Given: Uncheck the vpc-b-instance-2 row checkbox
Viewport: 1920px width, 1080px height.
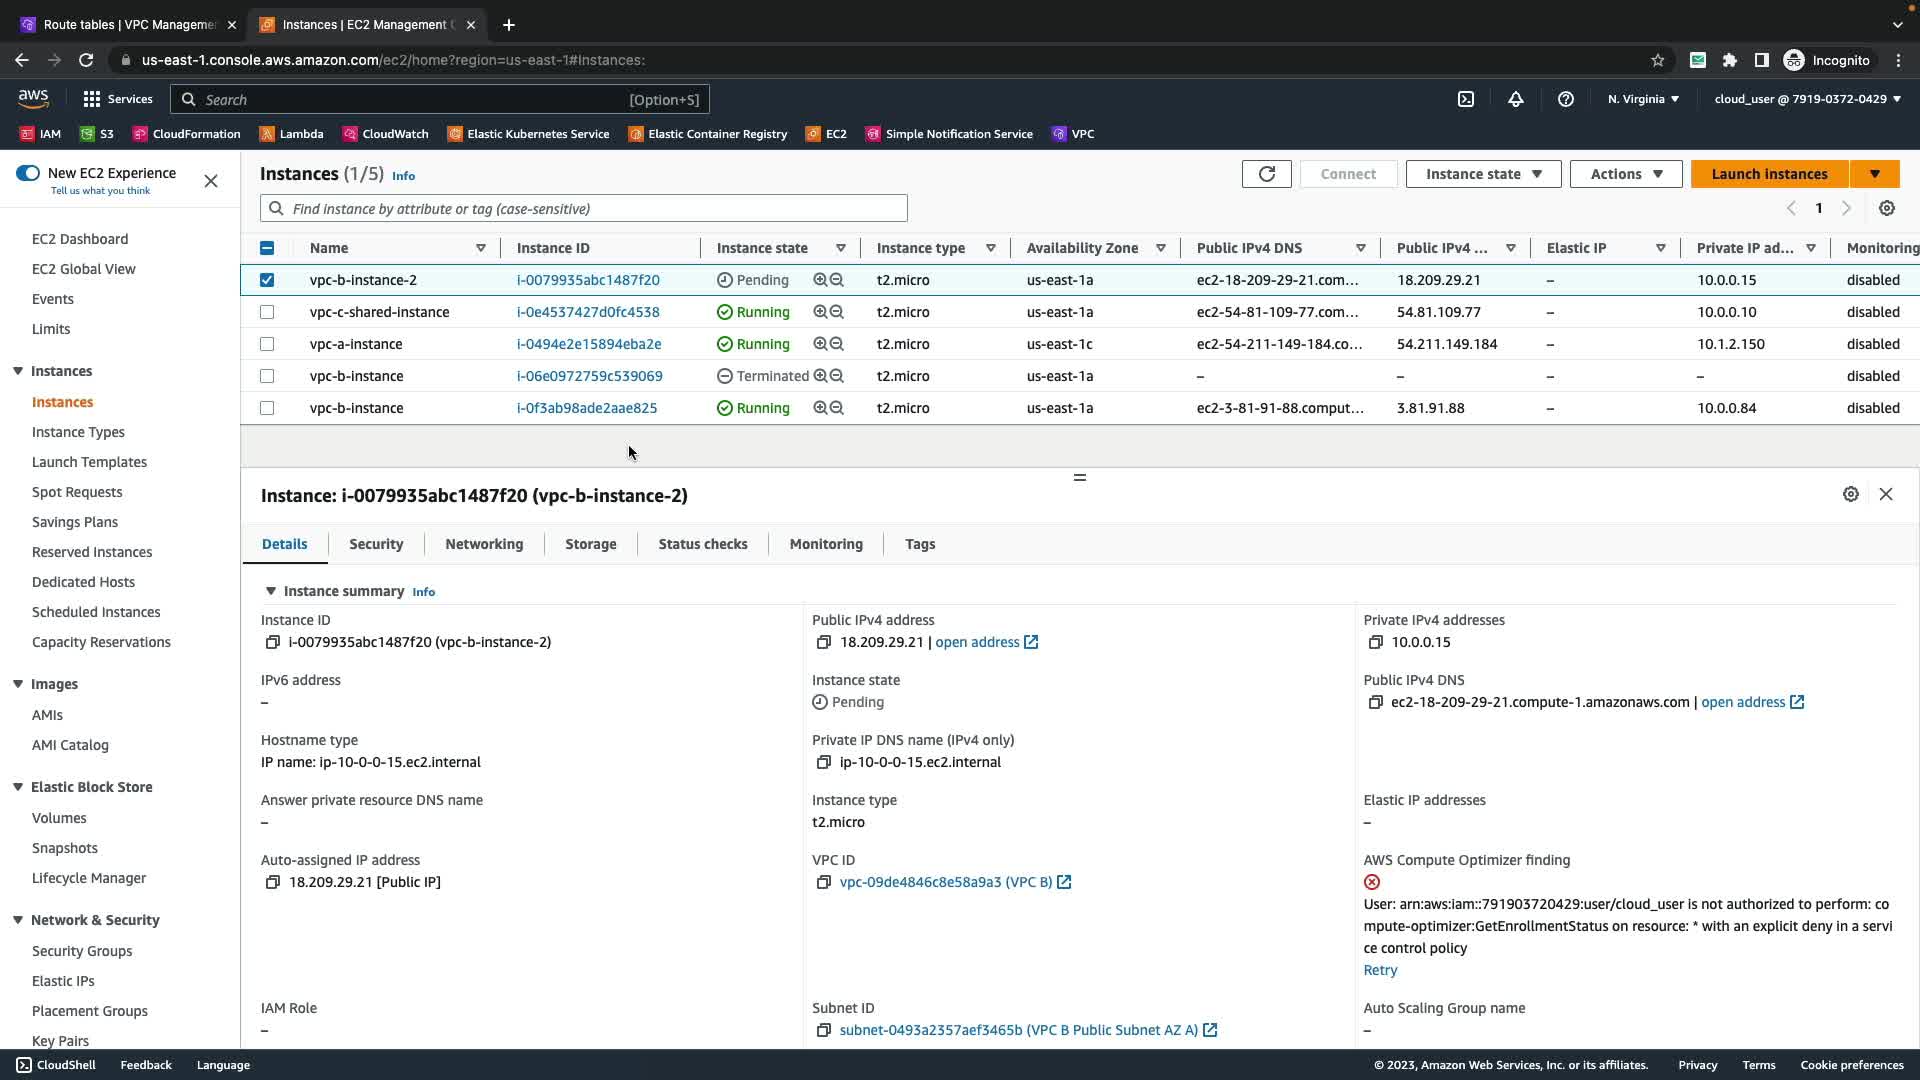Looking at the screenshot, I should tap(267, 280).
